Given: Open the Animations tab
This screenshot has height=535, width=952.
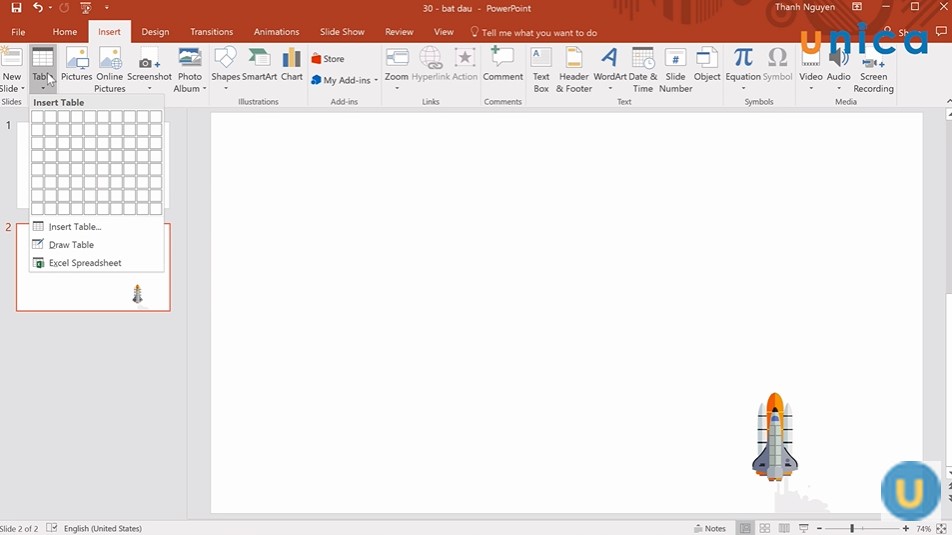Looking at the screenshot, I should point(276,32).
